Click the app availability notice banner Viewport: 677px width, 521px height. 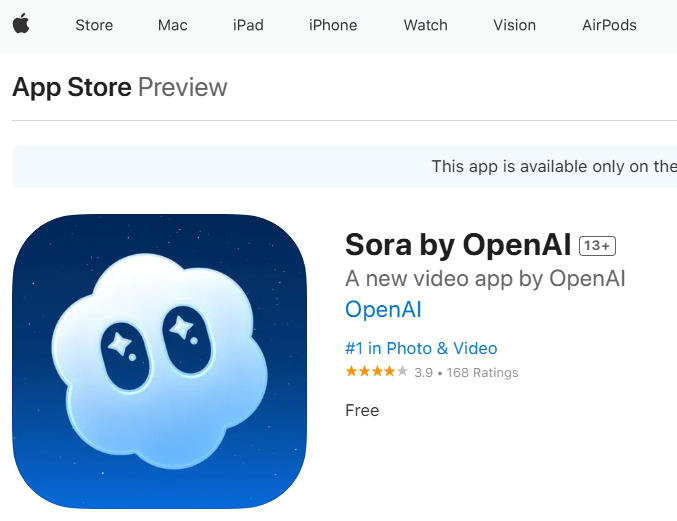coord(345,167)
